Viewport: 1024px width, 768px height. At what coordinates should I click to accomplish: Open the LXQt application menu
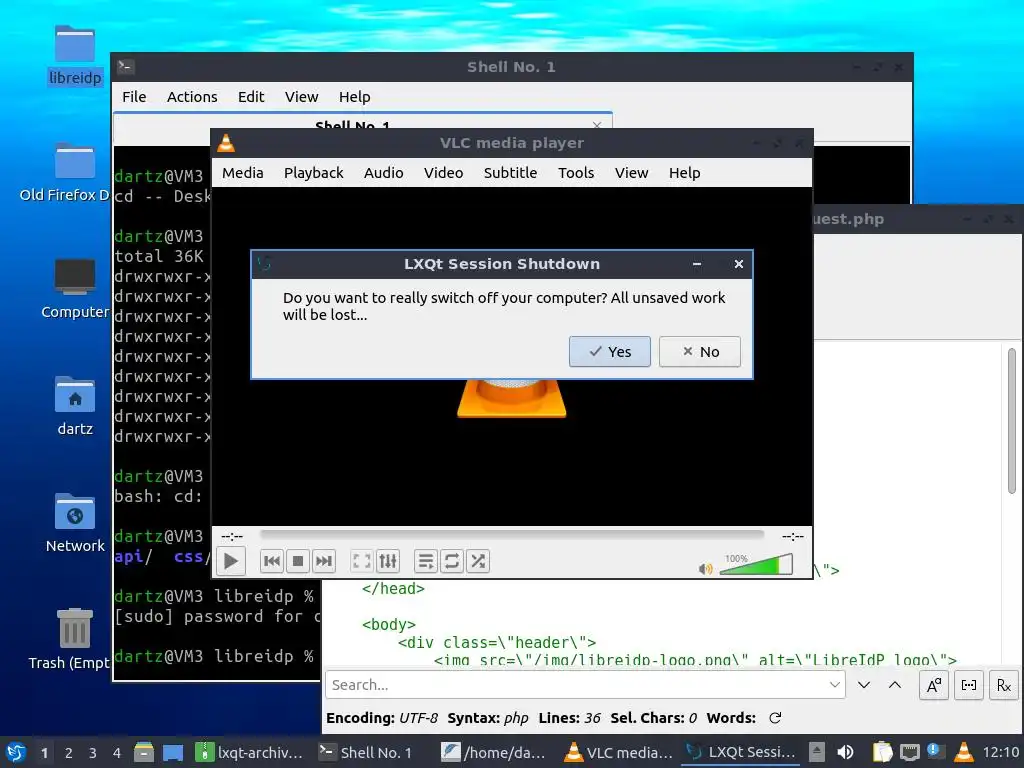(x=16, y=752)
